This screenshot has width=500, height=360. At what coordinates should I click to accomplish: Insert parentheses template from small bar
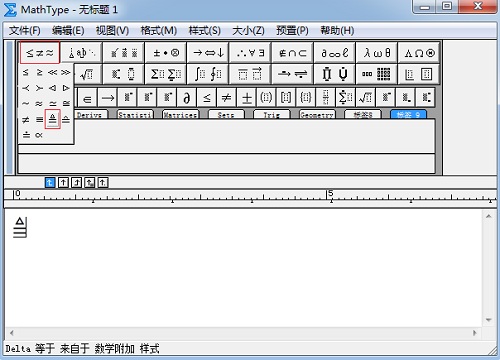click(266, 98)
